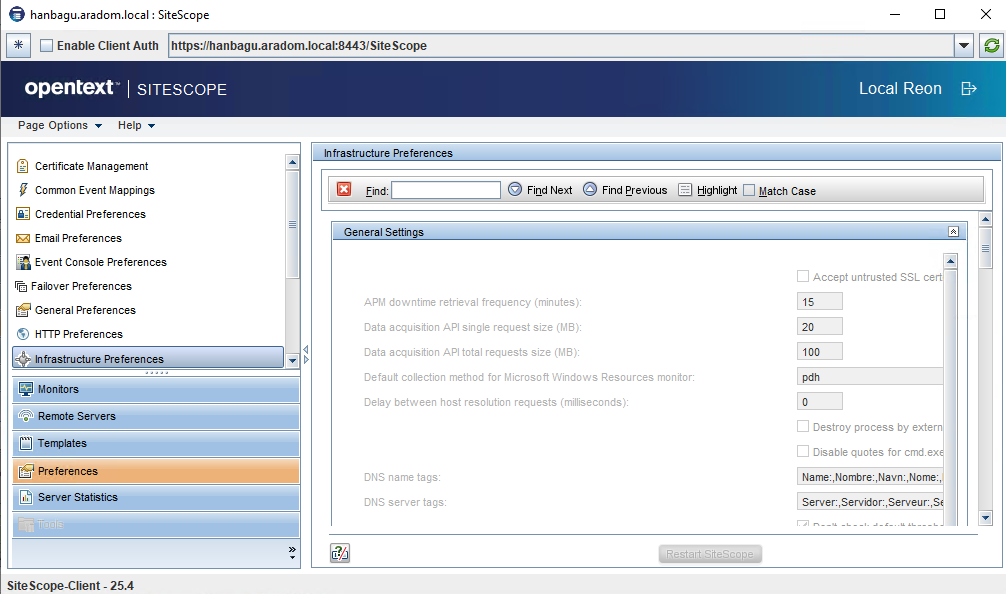Click the green refresh icon beside URL
The width and height of the screenshot is (1006, 594).
tap(992, 46)
